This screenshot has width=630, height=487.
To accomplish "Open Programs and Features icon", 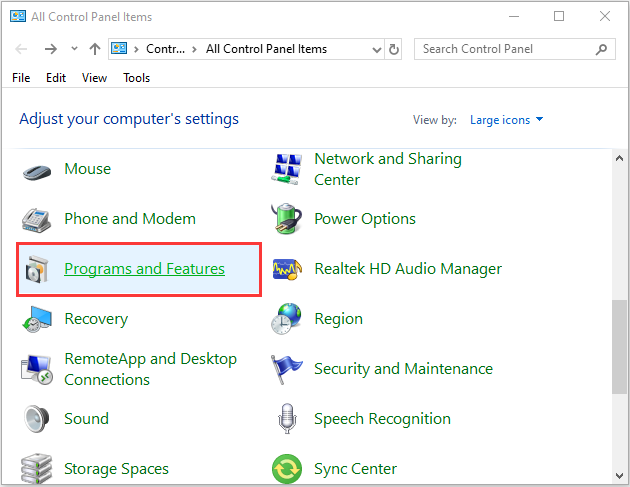I will pos(37,269).
